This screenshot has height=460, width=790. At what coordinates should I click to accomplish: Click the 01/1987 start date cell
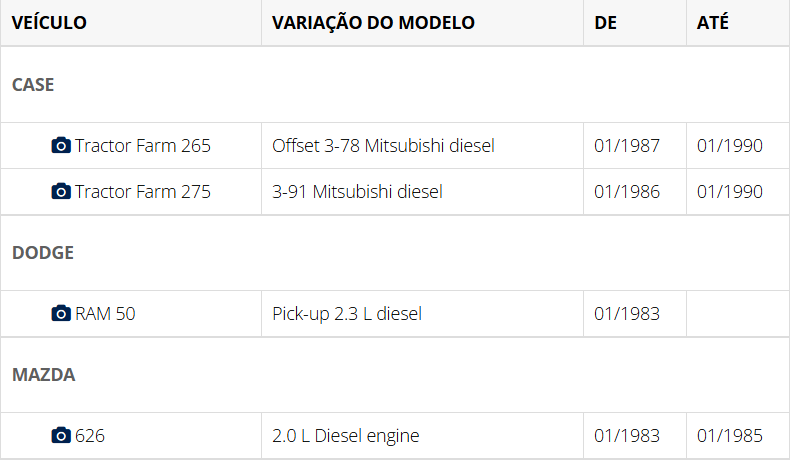[627, 146]
